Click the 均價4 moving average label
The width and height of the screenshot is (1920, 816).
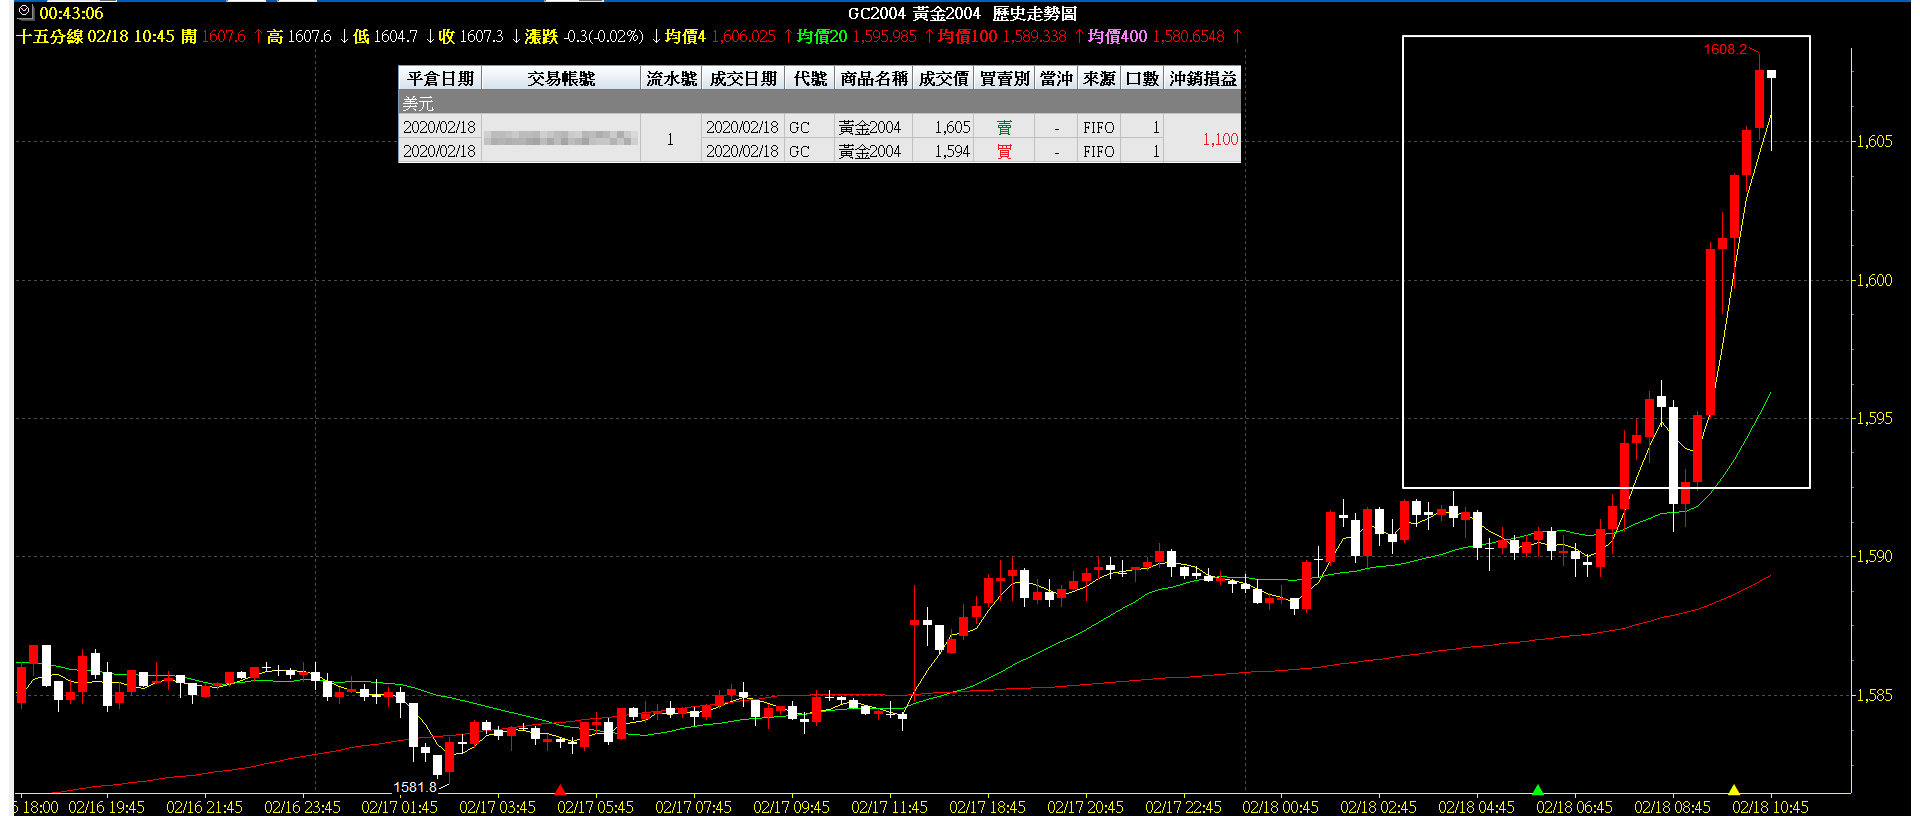click(x=685, y=36)
